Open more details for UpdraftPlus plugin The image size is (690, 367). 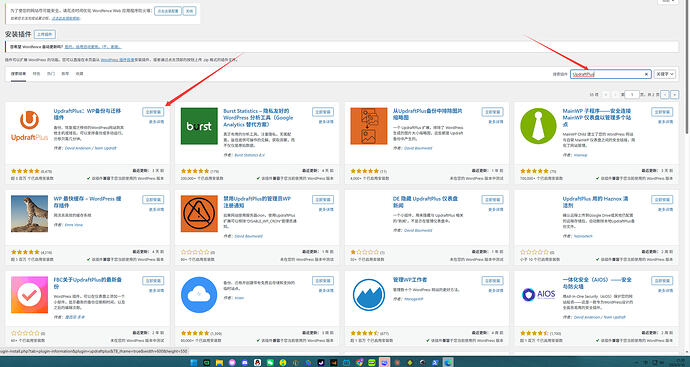click(156, 122)
